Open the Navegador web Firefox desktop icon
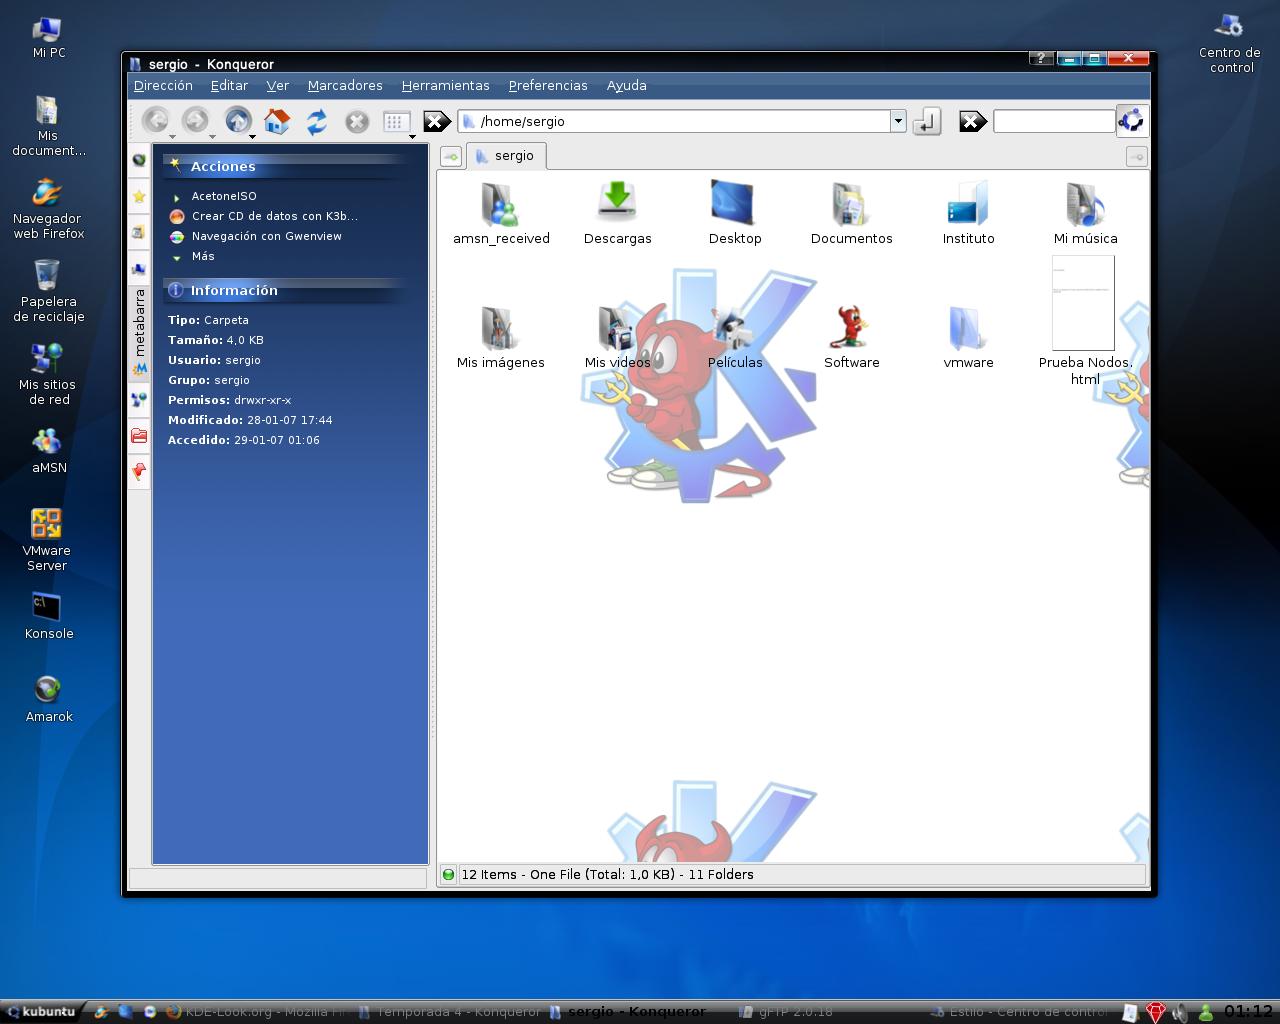1280x1024 pixels. [48, 209]
